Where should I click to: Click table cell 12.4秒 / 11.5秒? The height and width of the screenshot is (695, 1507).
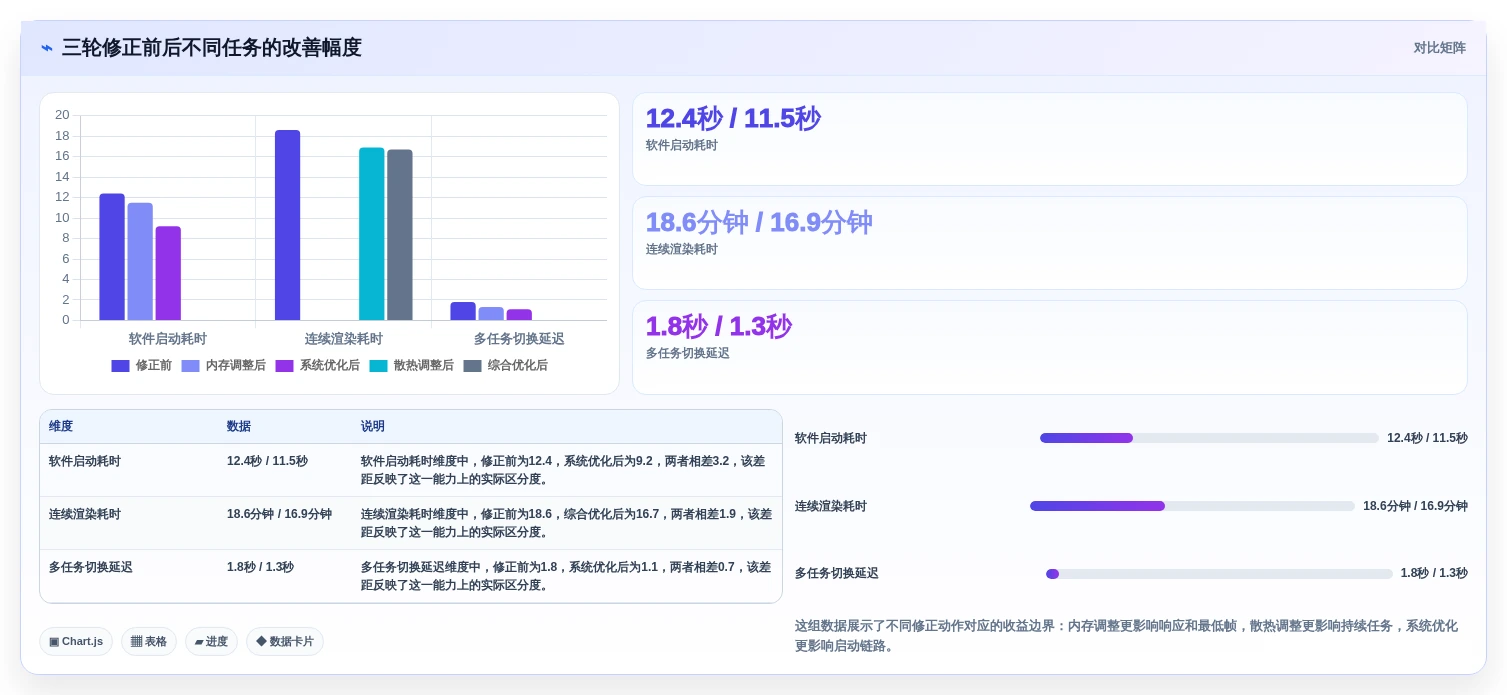click(267, 461)
